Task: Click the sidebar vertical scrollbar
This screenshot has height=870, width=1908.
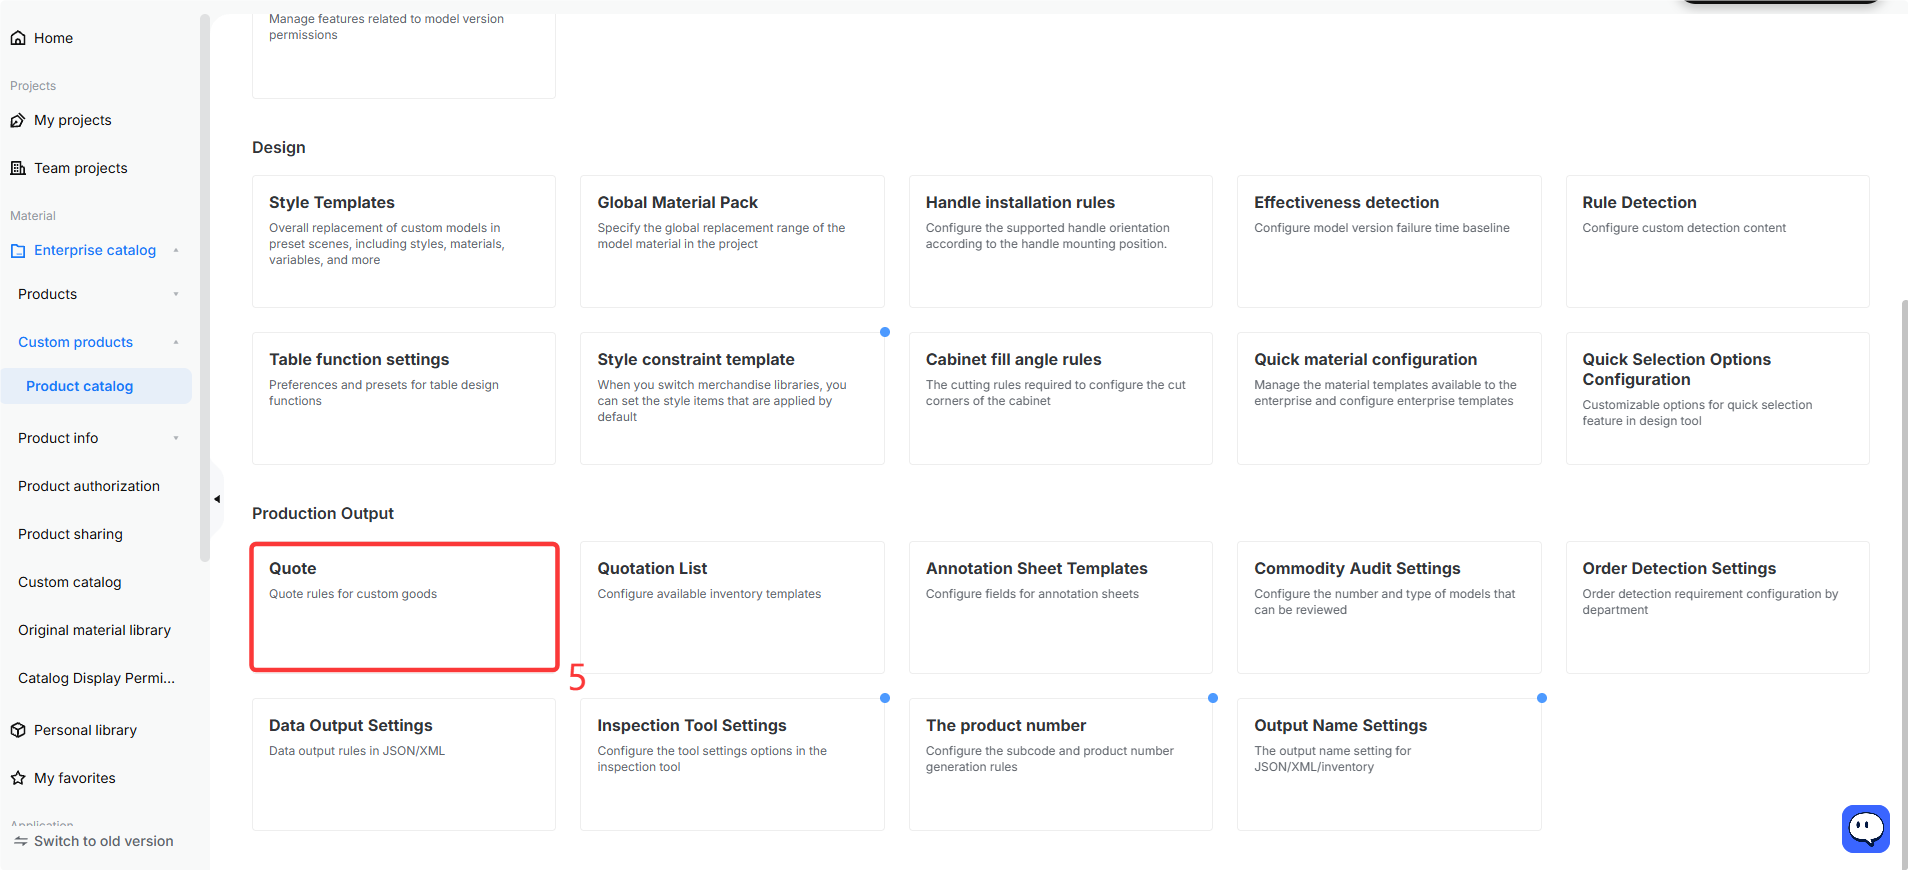Action: point(205,288)
